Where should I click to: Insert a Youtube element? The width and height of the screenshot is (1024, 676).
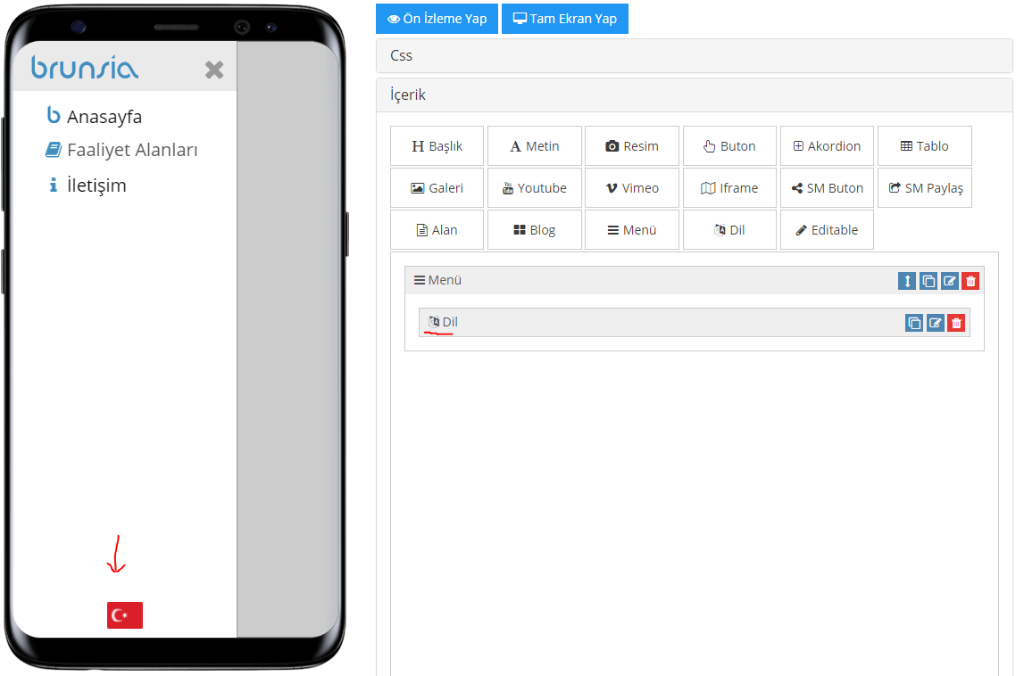534,188
